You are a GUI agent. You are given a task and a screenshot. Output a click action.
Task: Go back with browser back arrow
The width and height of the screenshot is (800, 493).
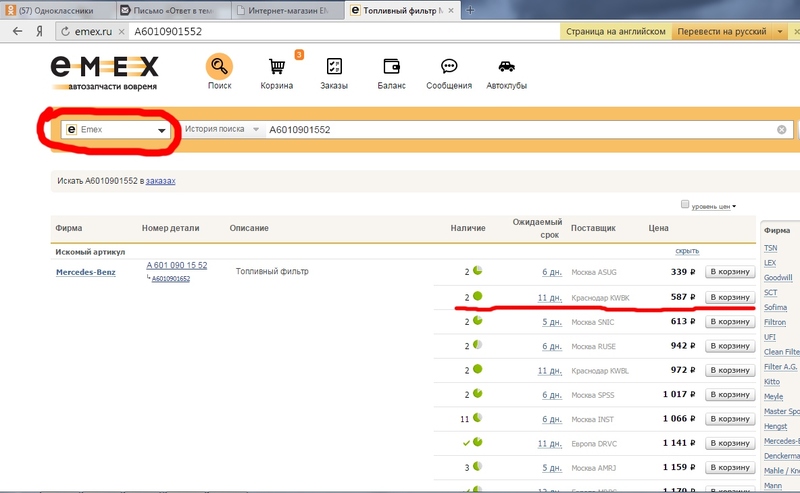point(17,31)
